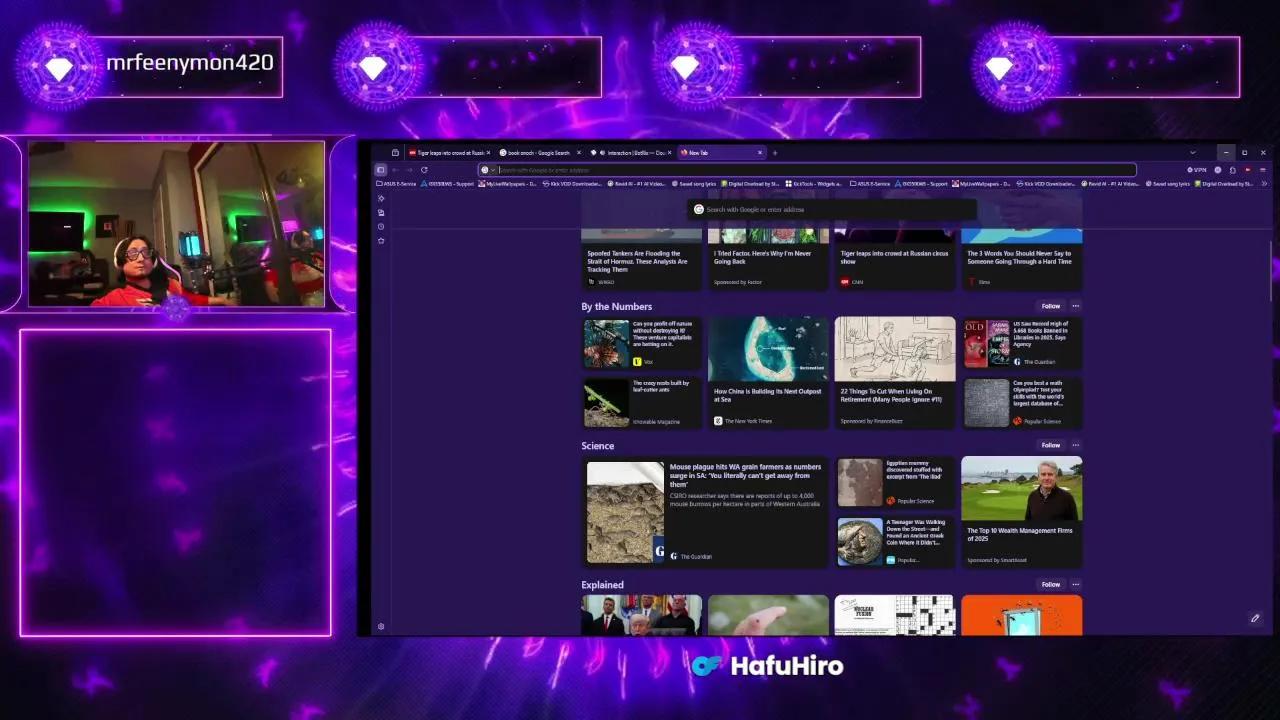Follow the Explained topic
Viewport: 1280px width, 720px height.
tap(1050, 584)
